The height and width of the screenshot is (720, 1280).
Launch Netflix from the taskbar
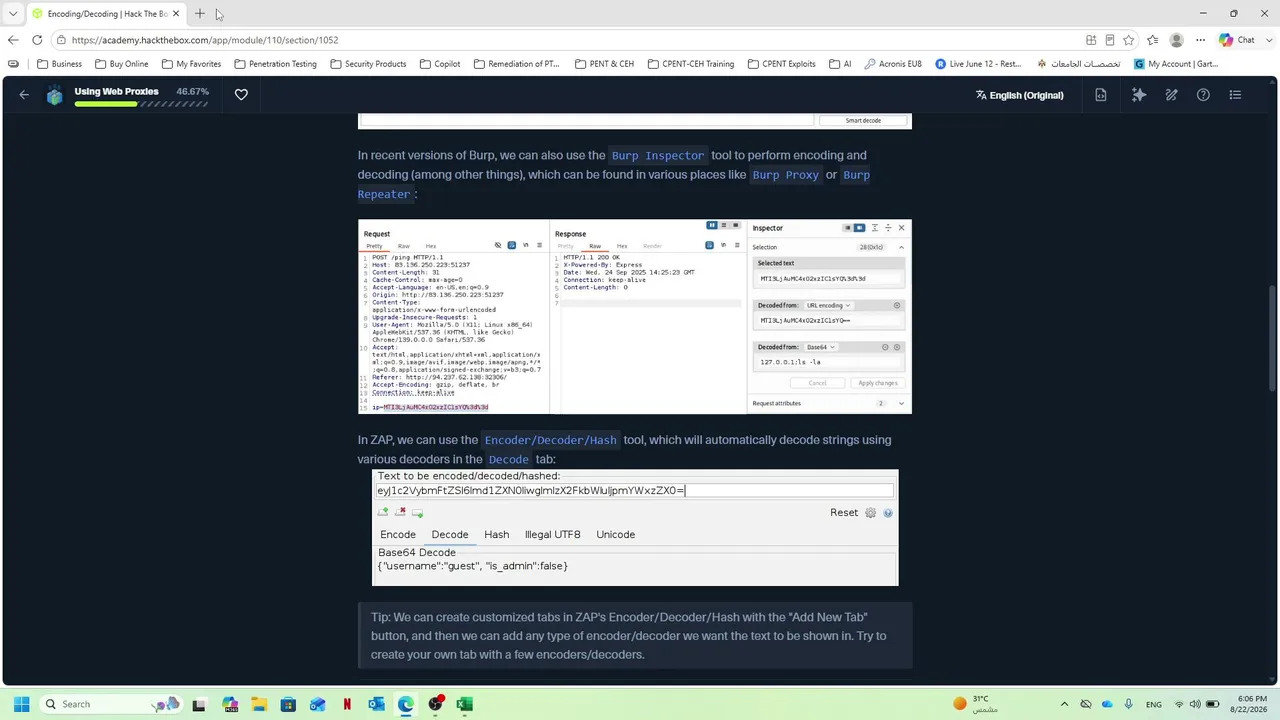(x=347, y=704)
